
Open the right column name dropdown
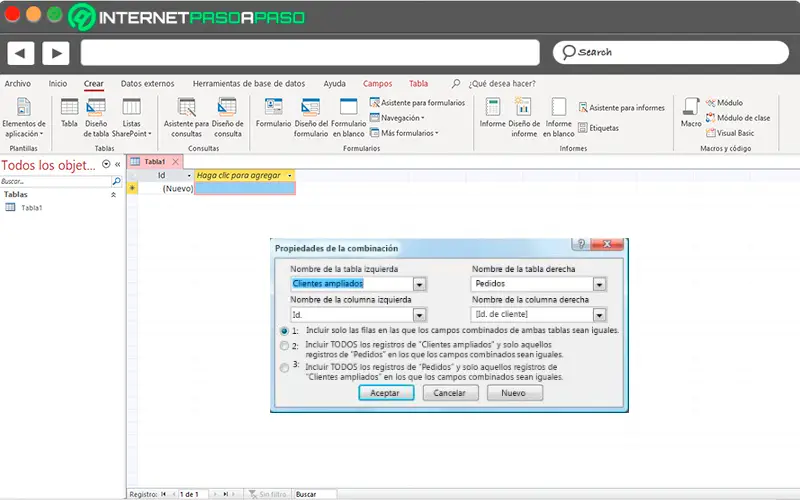[x=599, y=315]
